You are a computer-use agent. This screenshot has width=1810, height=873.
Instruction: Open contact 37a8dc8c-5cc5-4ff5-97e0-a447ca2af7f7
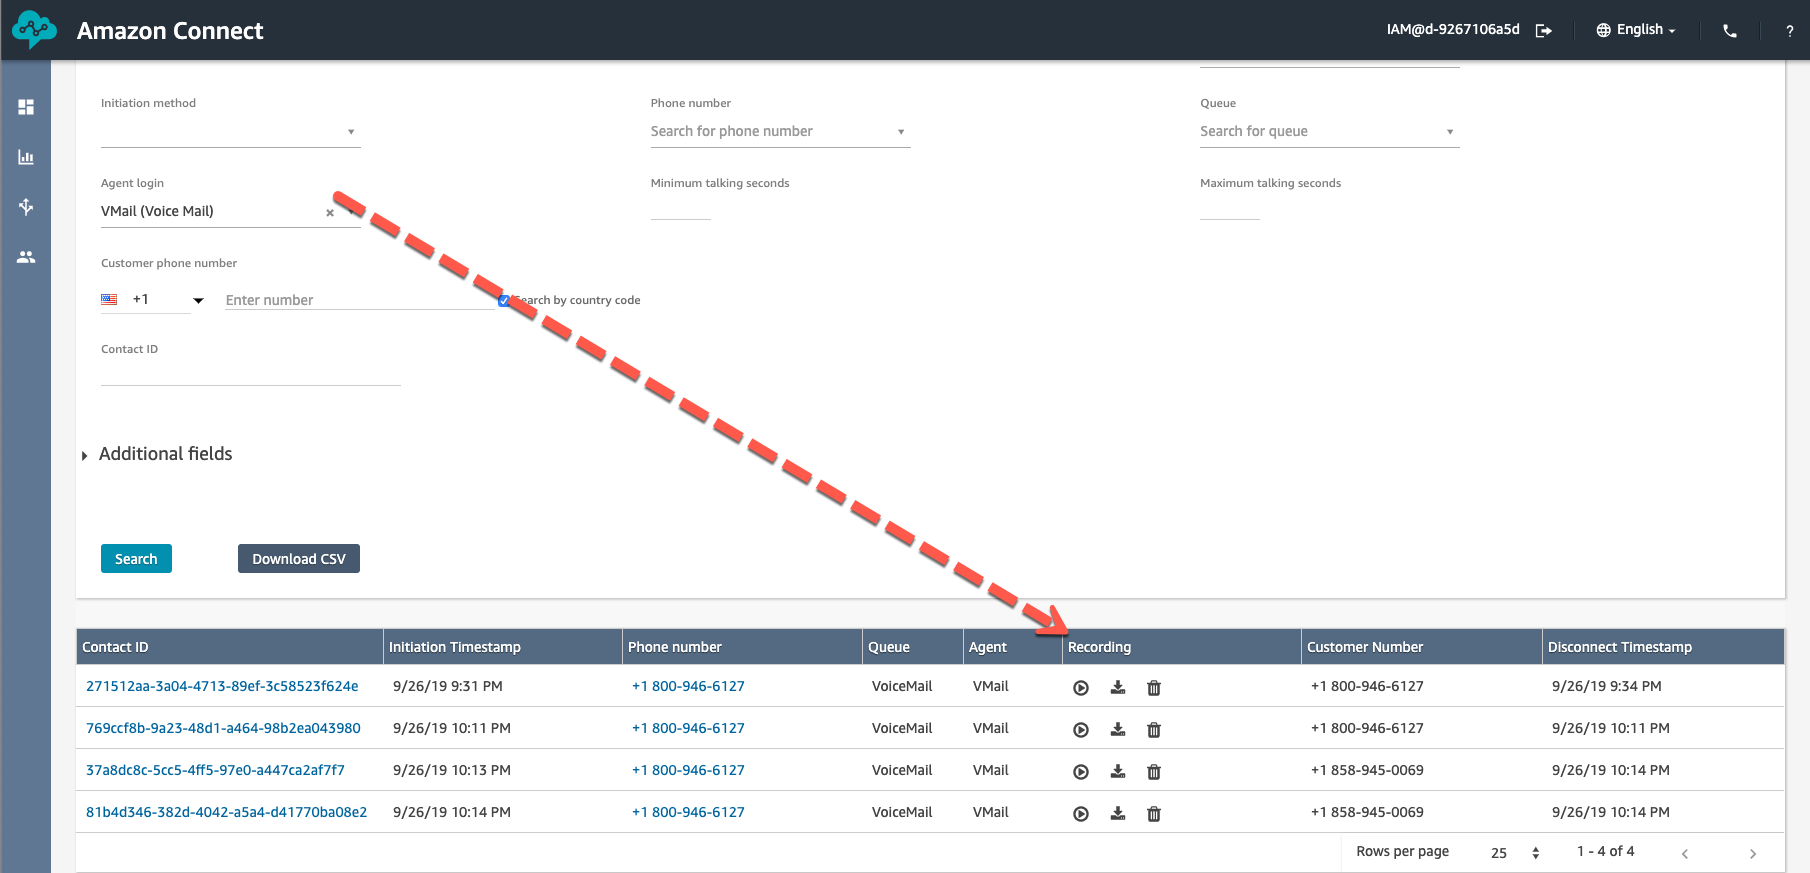pyautogui.click(x=215, y=770)
